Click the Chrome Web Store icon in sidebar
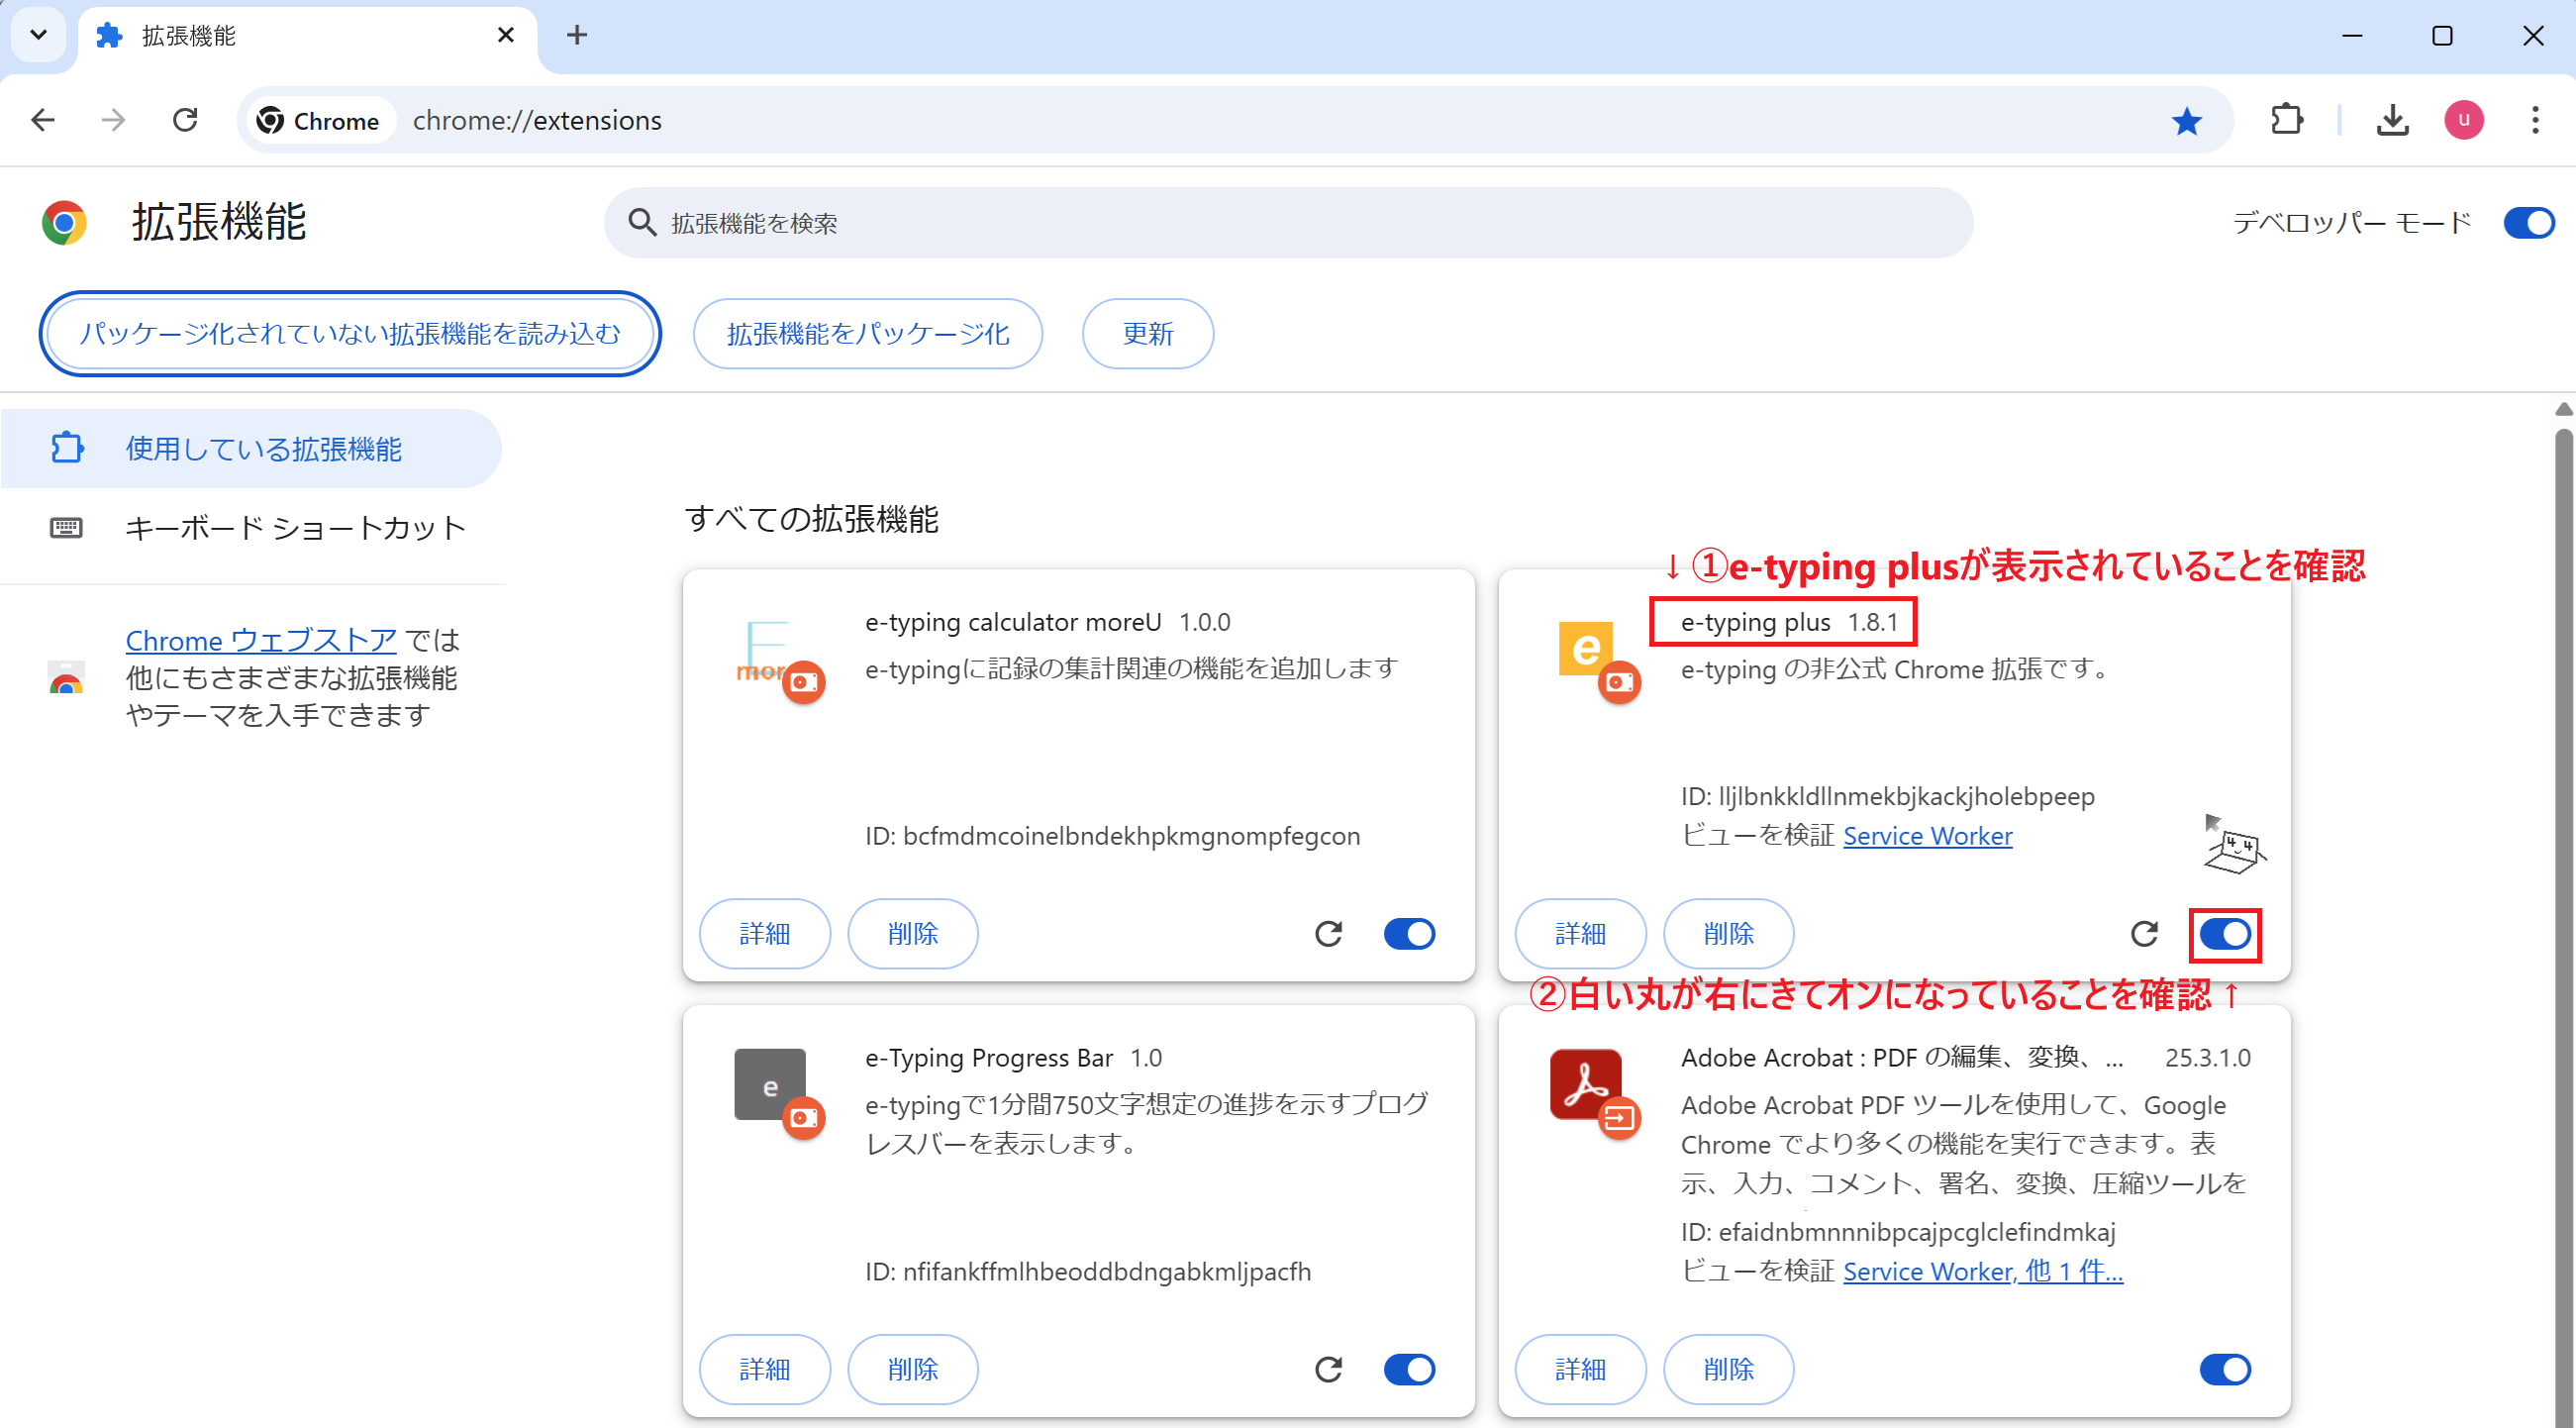This screenshot has width=2576, height=1428. tap(66, 678)
